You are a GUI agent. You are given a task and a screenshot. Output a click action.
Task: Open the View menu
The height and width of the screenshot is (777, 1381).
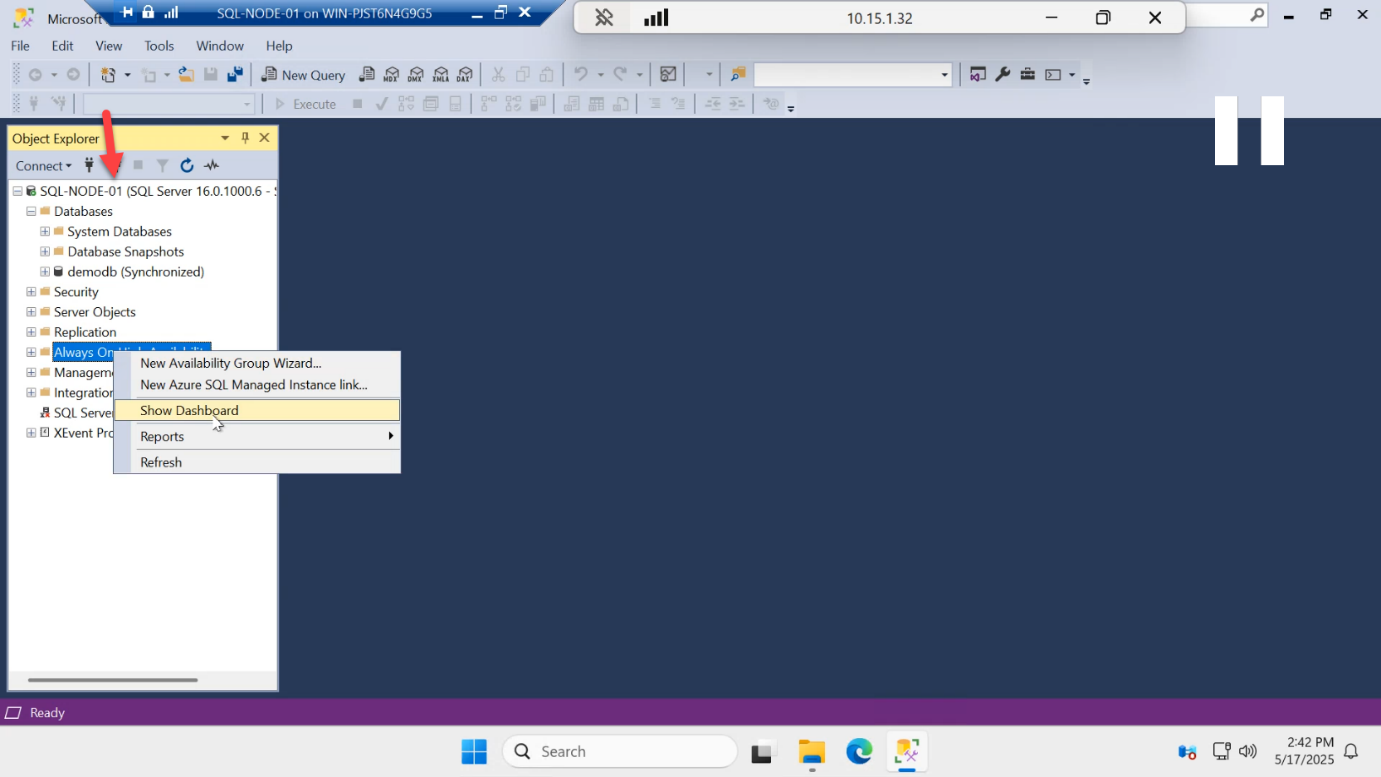[108, 46]
